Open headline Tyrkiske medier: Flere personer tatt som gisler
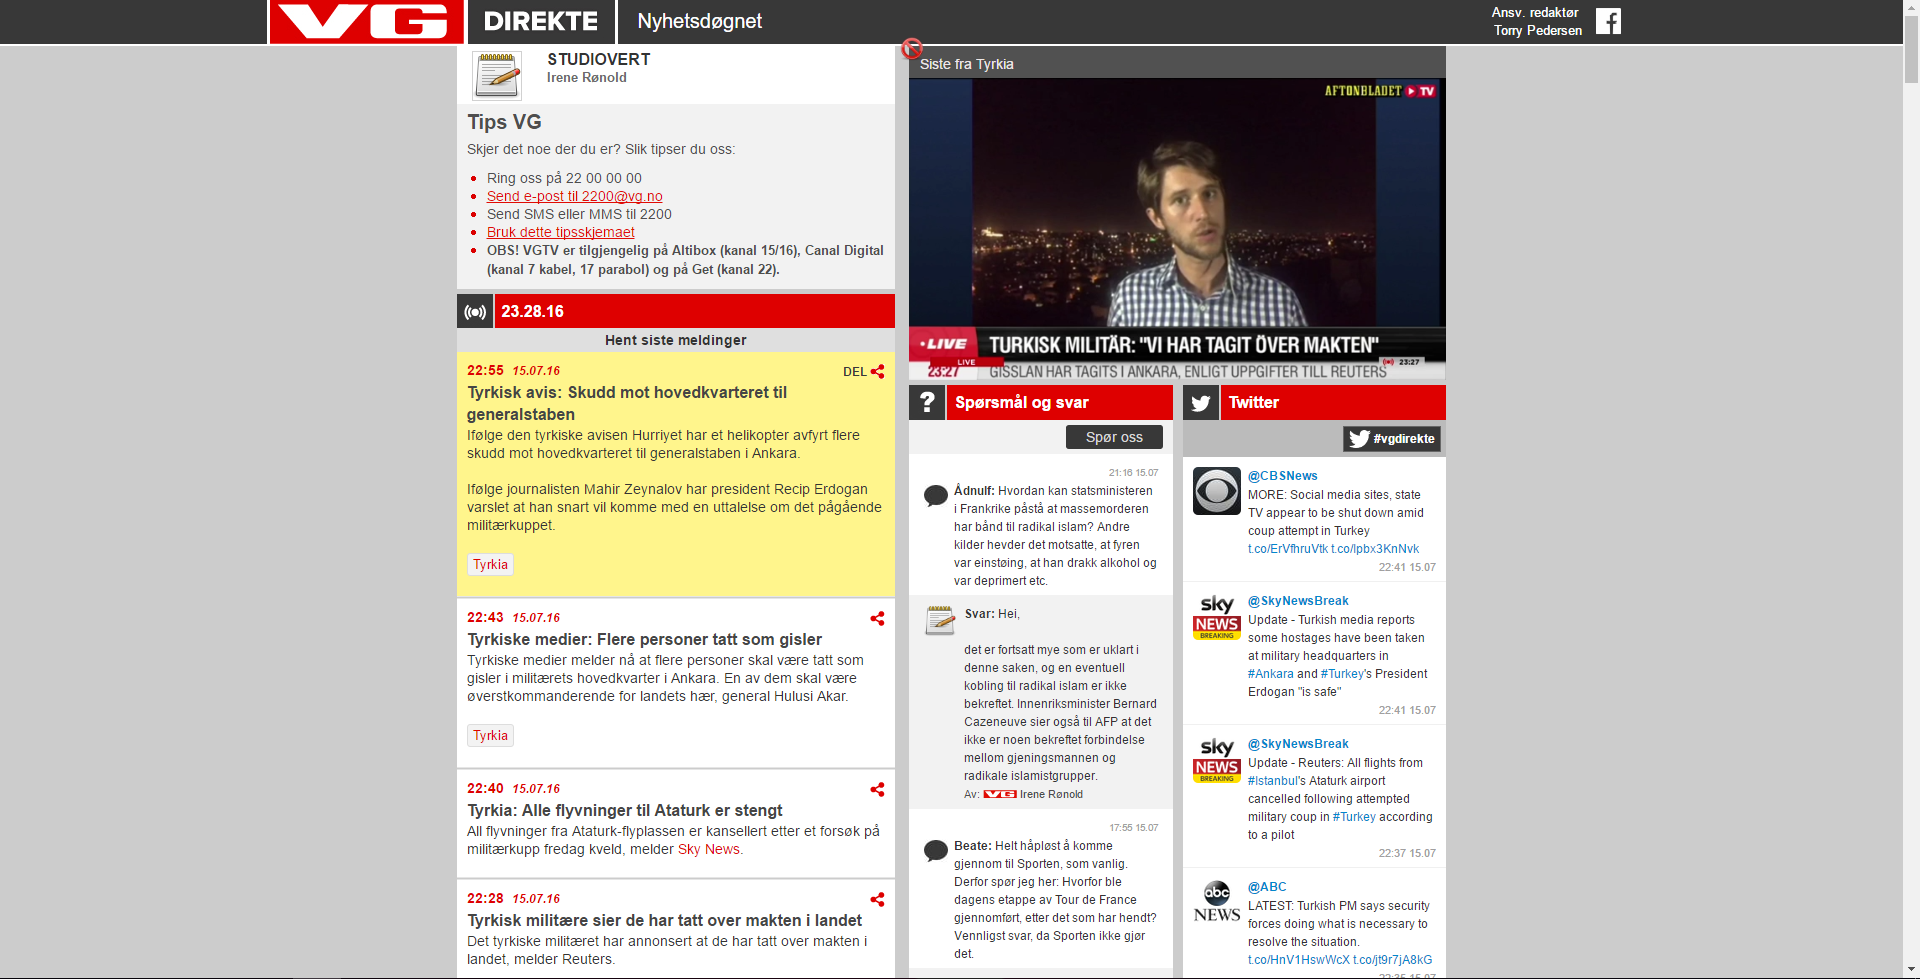Screen dimensions: 1920x979 tap(645, 640)
